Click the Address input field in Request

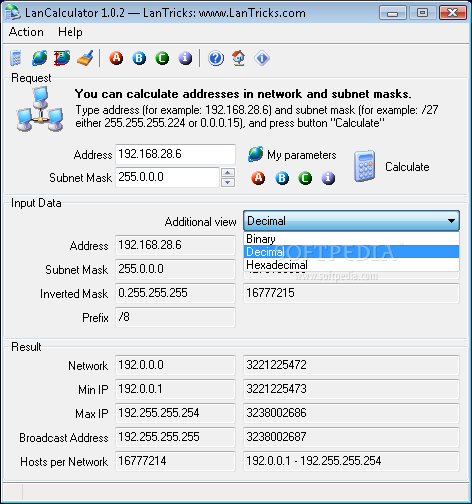[x=176, y=154]
